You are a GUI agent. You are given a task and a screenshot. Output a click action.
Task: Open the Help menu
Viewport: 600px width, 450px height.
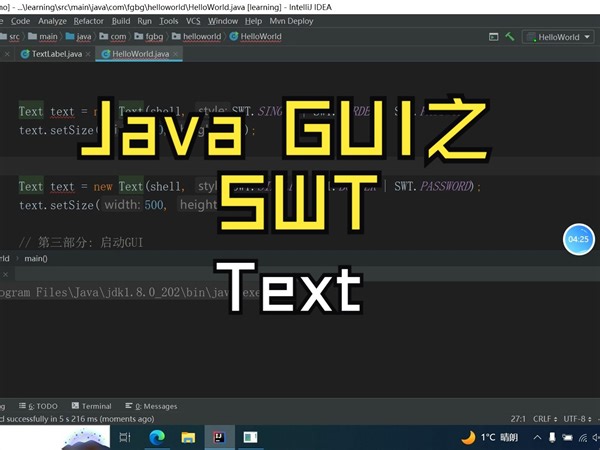click(253, 21)
